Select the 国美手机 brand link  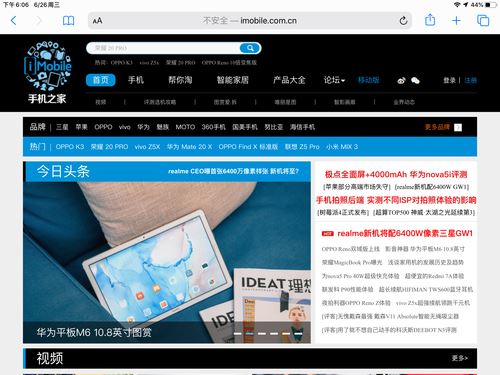tap(245, 127)
